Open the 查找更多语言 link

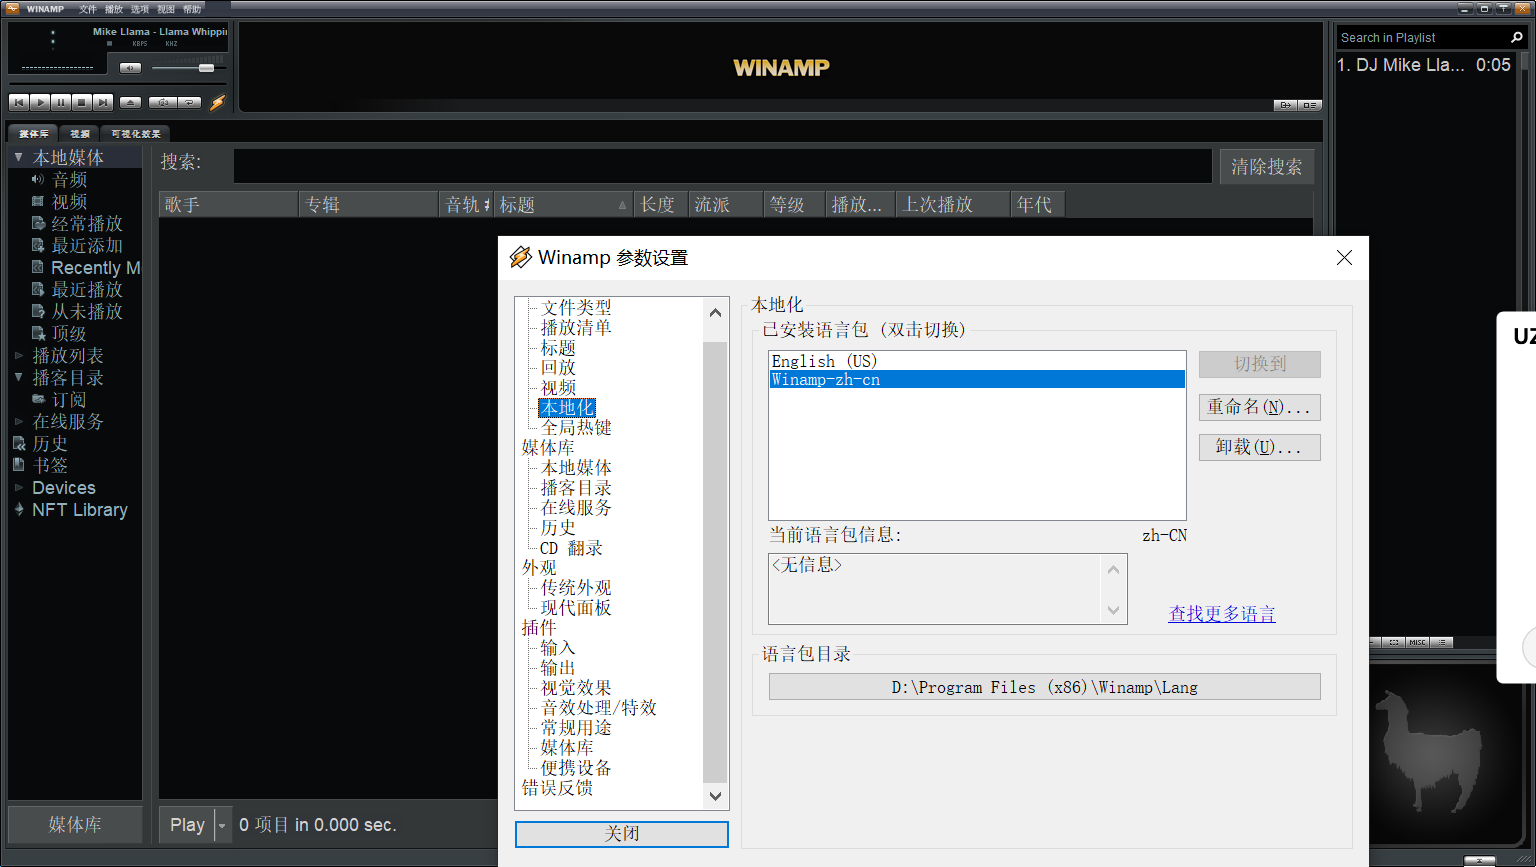[1222, 613]
